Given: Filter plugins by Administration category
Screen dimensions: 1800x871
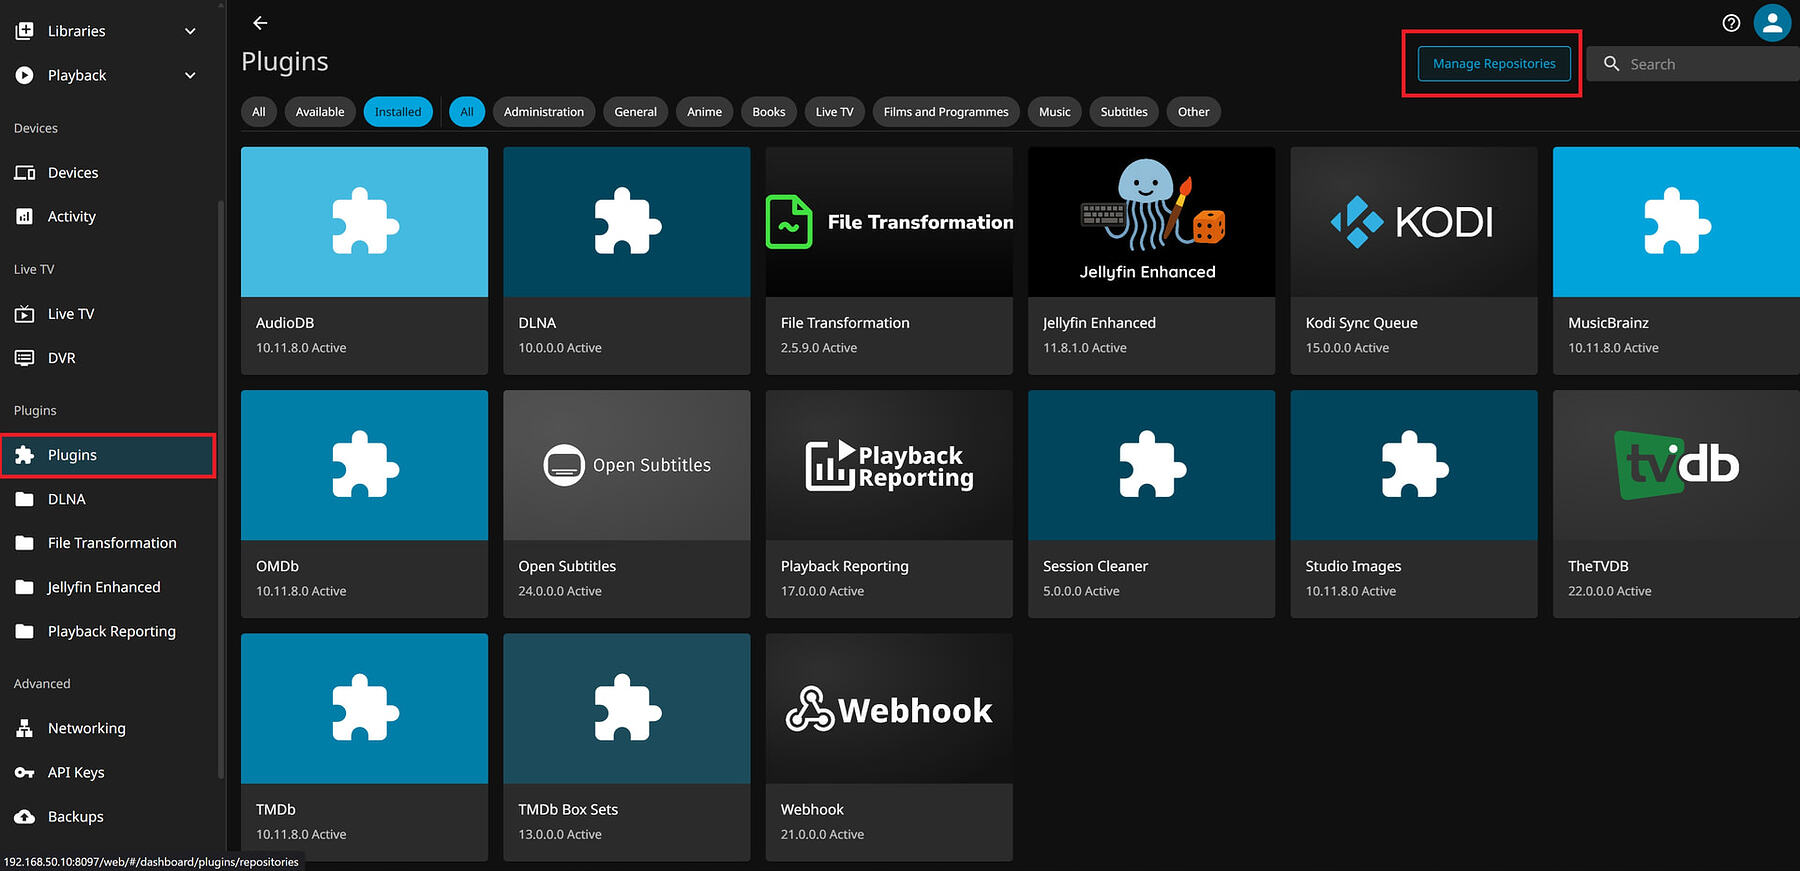Looking at the screenshot, I should tap(544, 112).
